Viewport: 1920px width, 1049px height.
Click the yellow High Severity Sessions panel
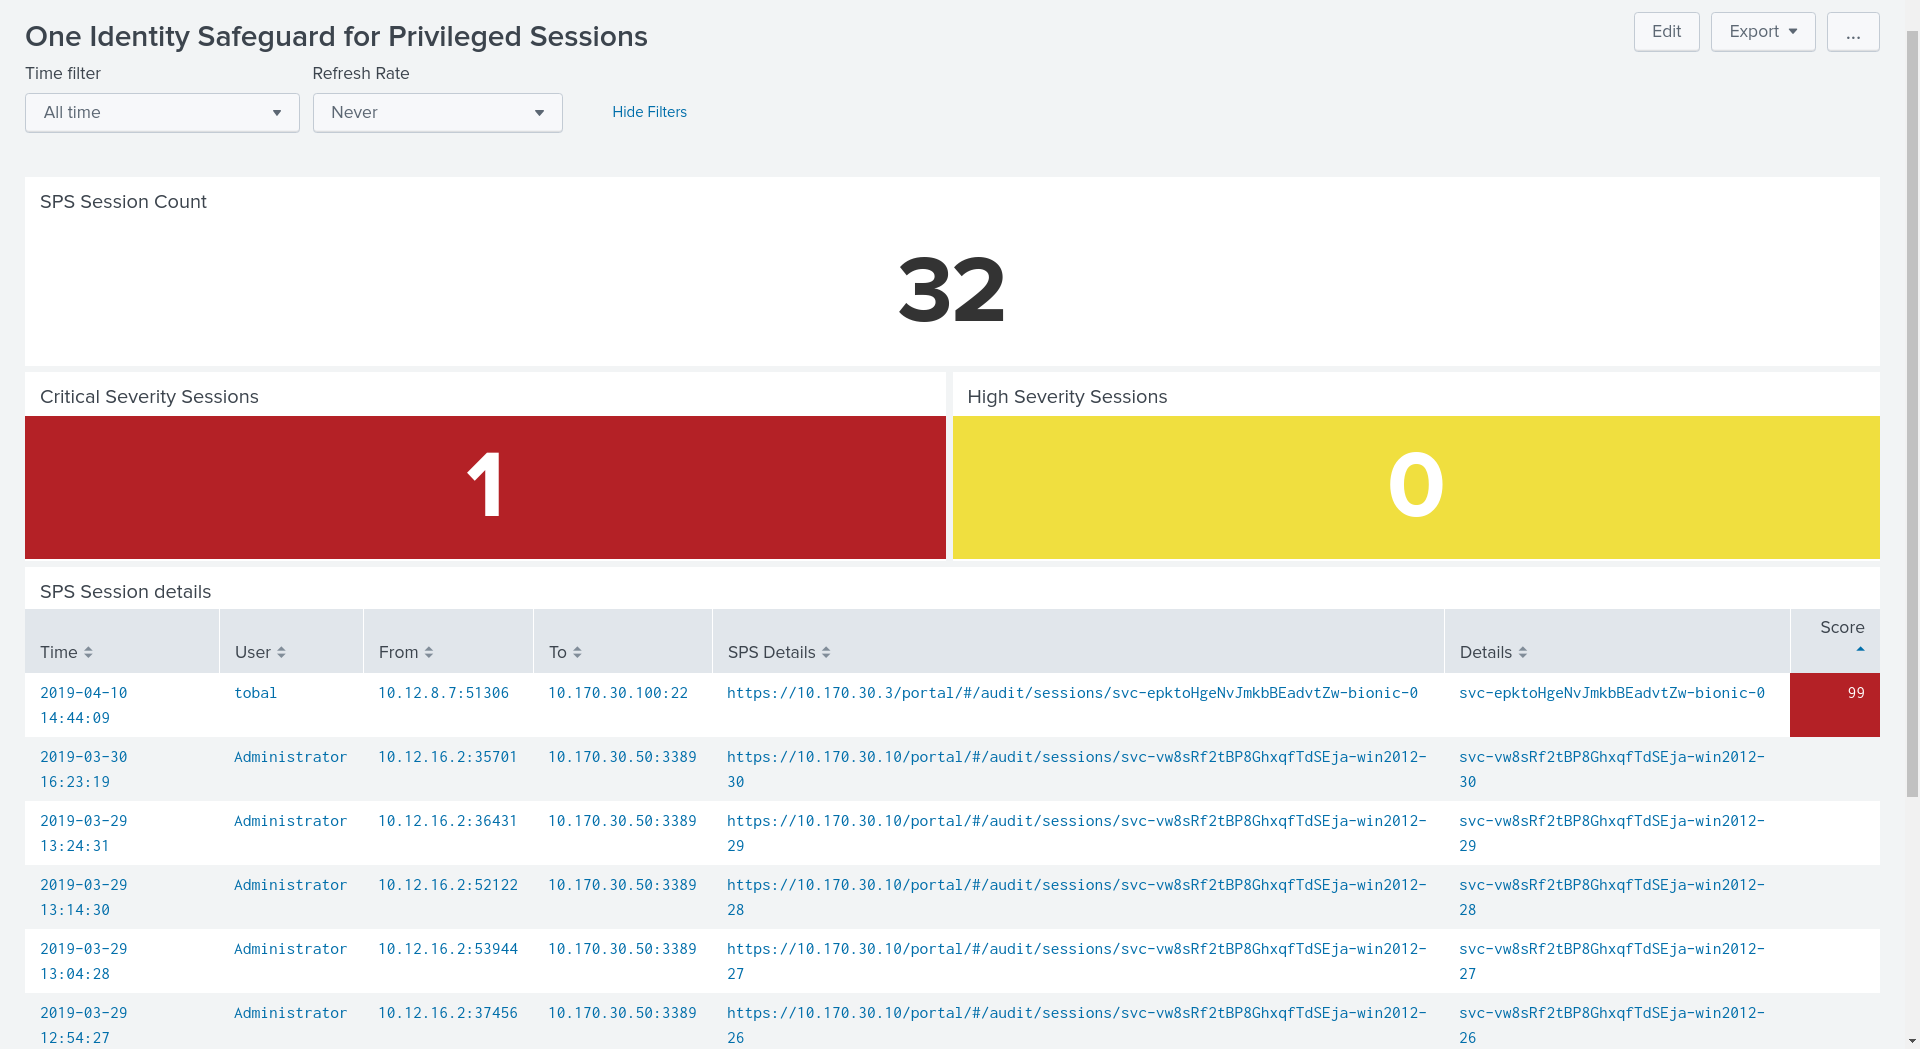[x=1415, y=487]
